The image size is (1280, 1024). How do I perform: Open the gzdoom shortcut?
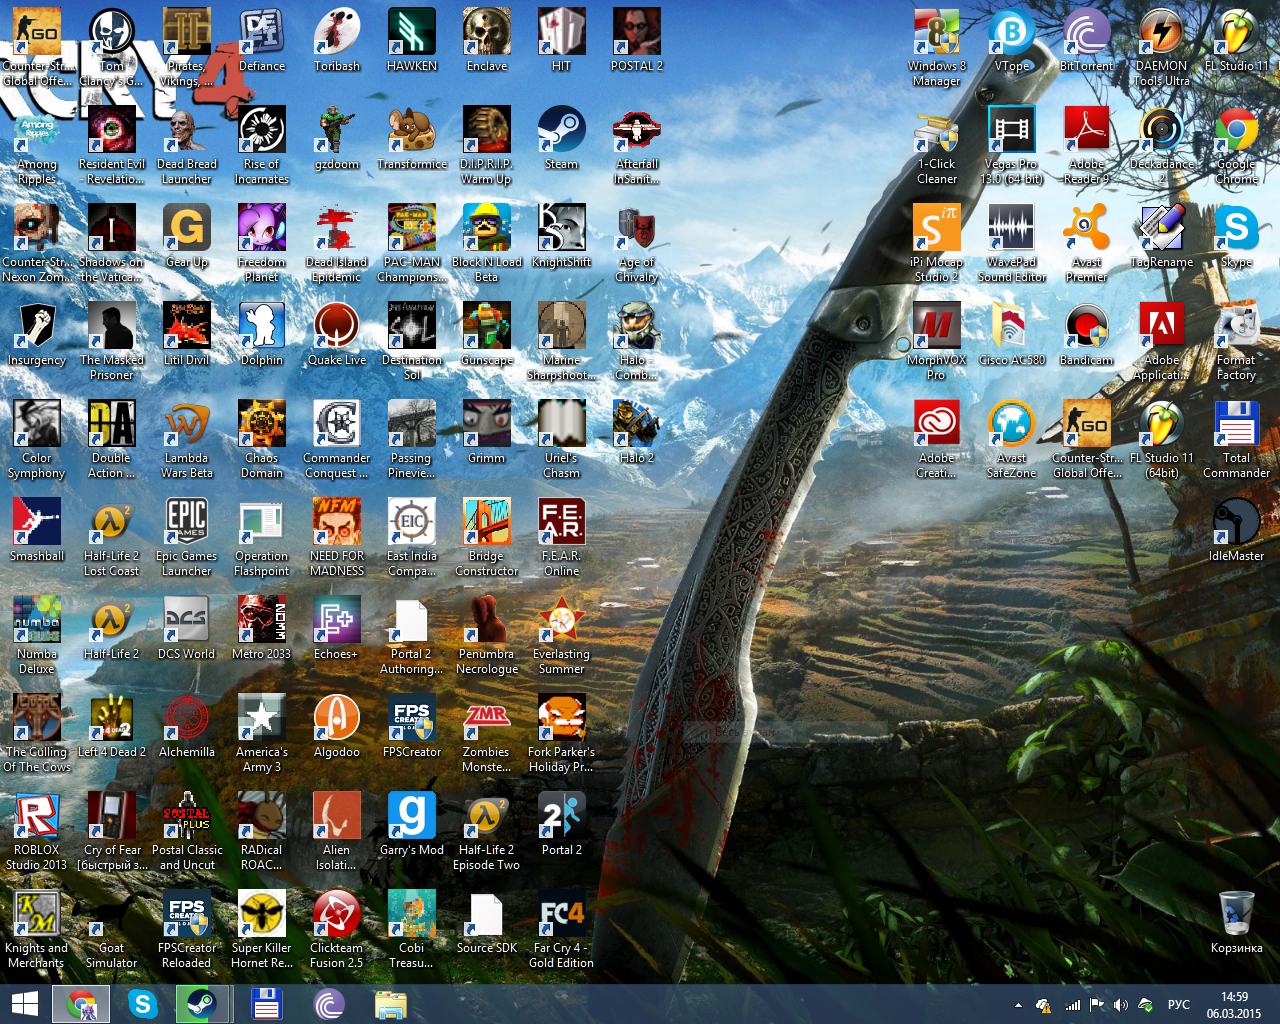tap(337, 138)
